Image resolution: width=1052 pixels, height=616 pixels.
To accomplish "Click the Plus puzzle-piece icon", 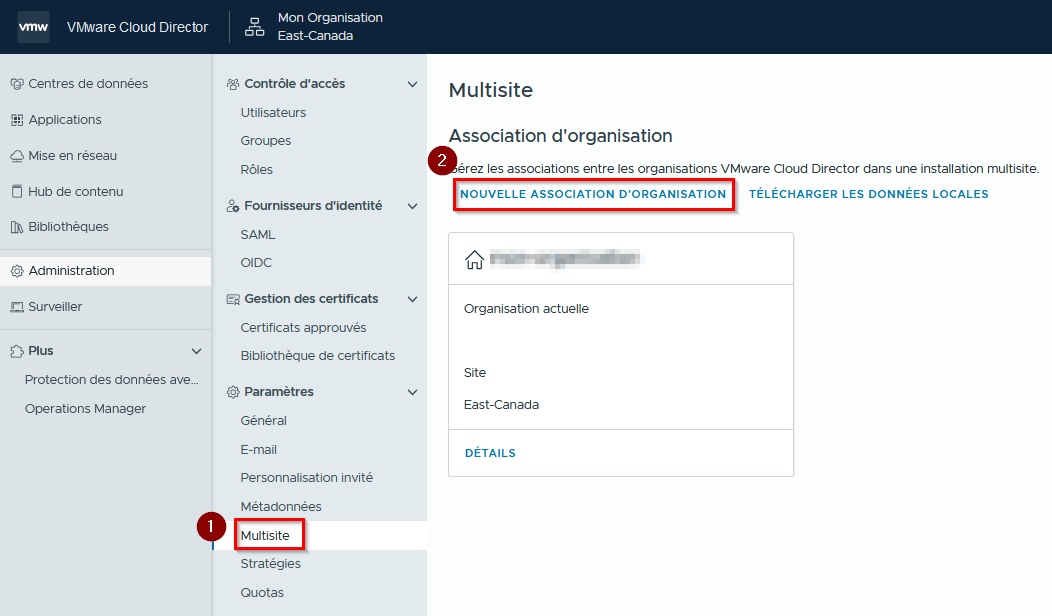I will click(17, 351).
